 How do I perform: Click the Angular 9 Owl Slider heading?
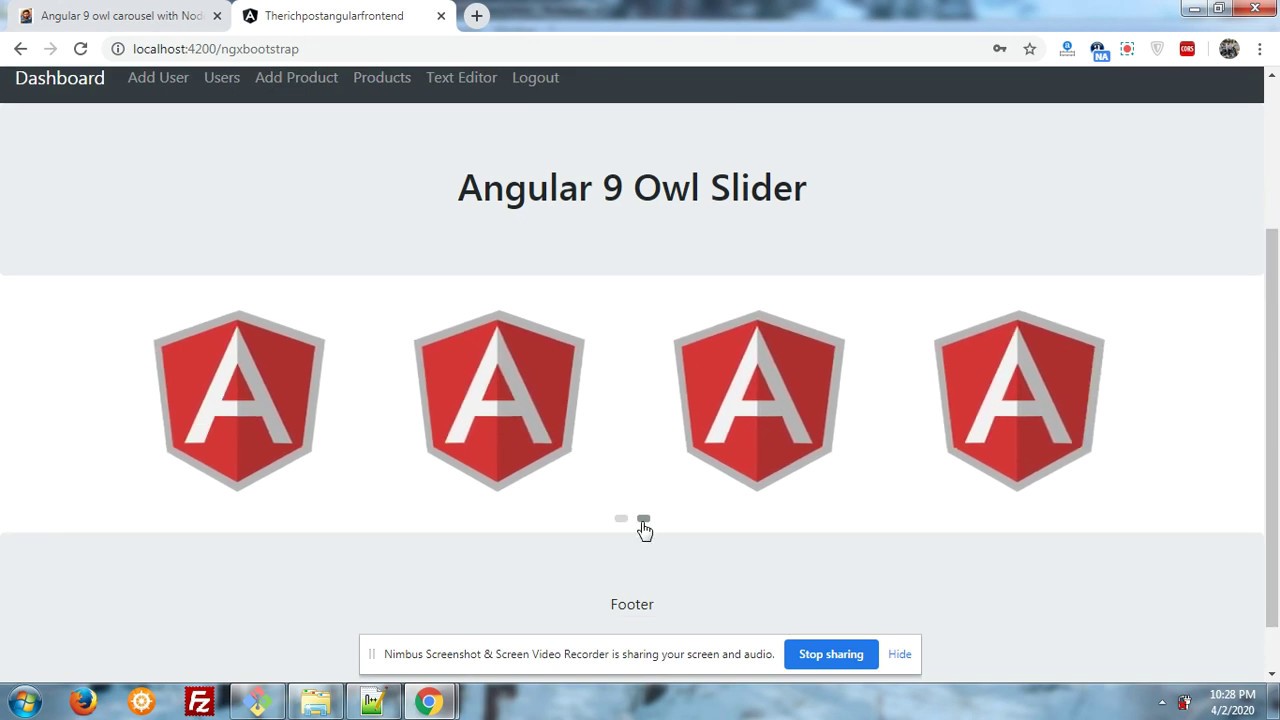tap(632, 188)
